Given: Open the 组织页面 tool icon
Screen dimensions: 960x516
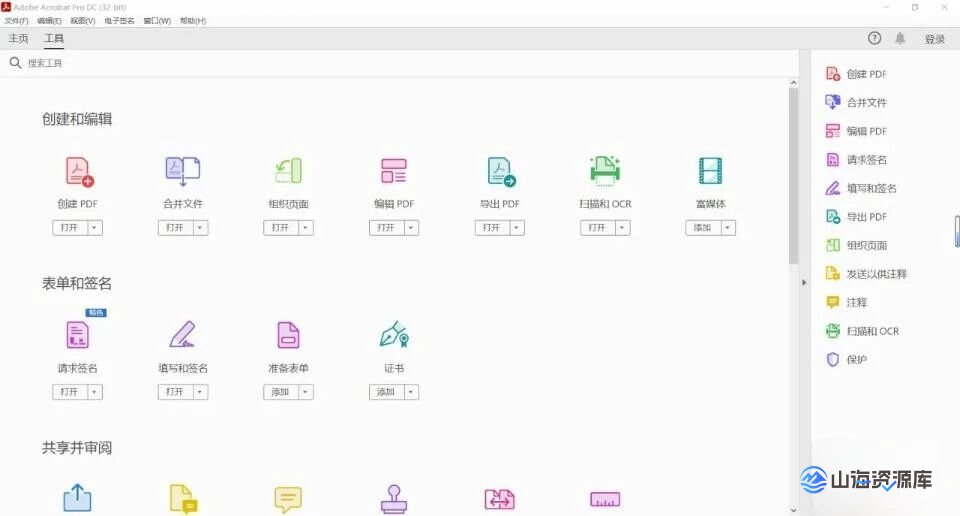Looking at the screenshot, I should click(288, 171).
